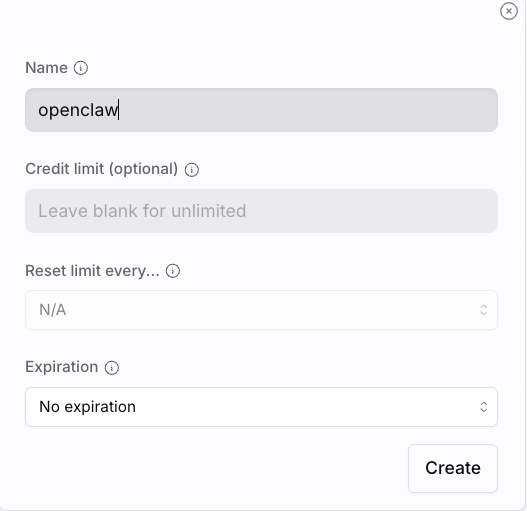527x511 pixels.
Task: Focus the Name field containing openclaw
Action: (261, 110)
